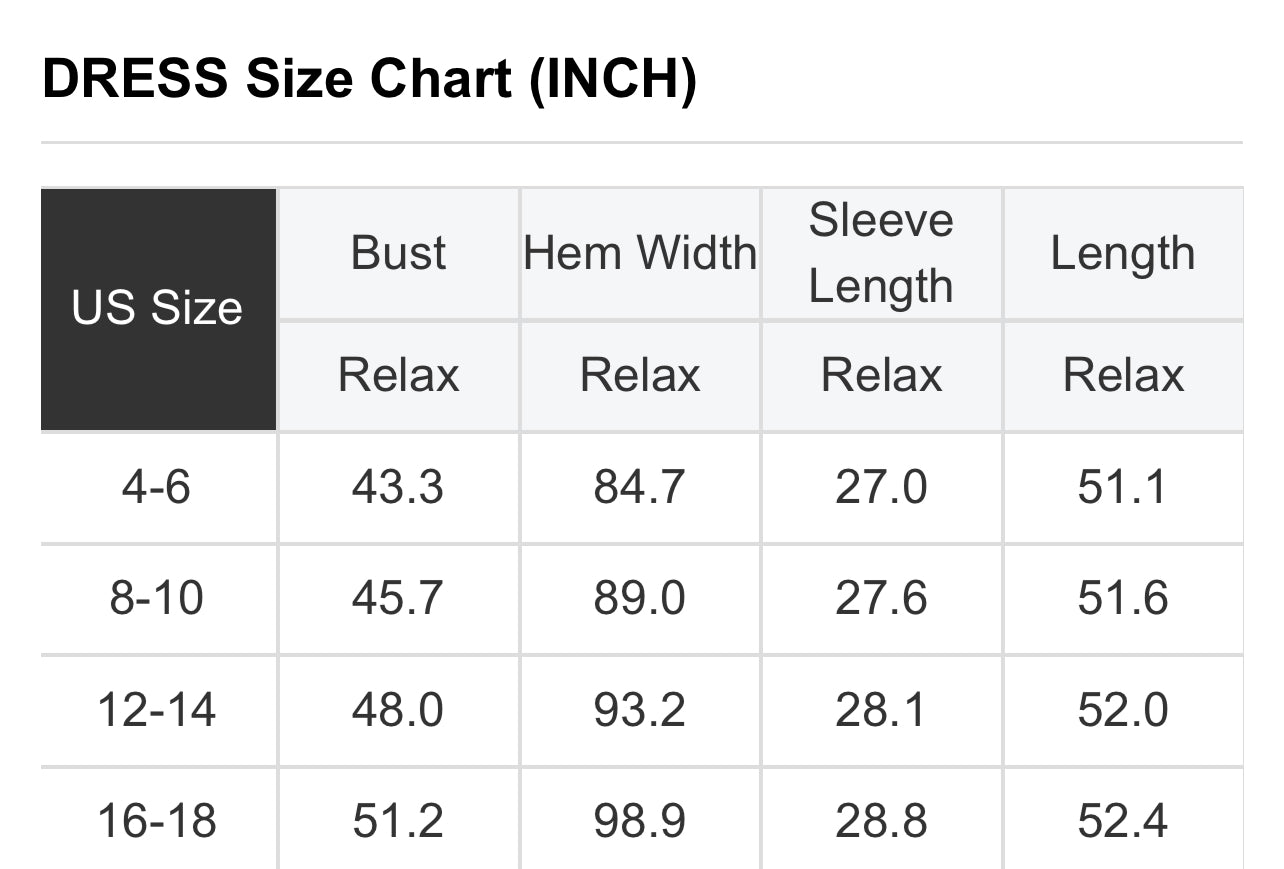The height and width of the screenshot is (869, 1284).
Task: Select sleeve length value 28.1
Action: (x=881, y=710)
